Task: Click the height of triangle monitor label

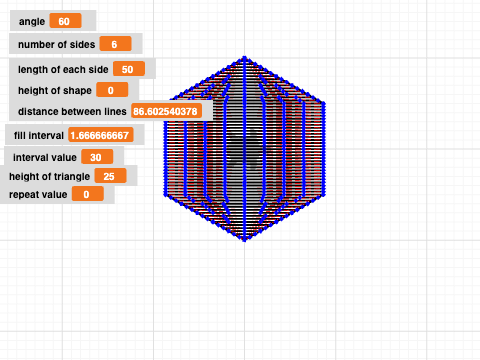Action: 50,176
